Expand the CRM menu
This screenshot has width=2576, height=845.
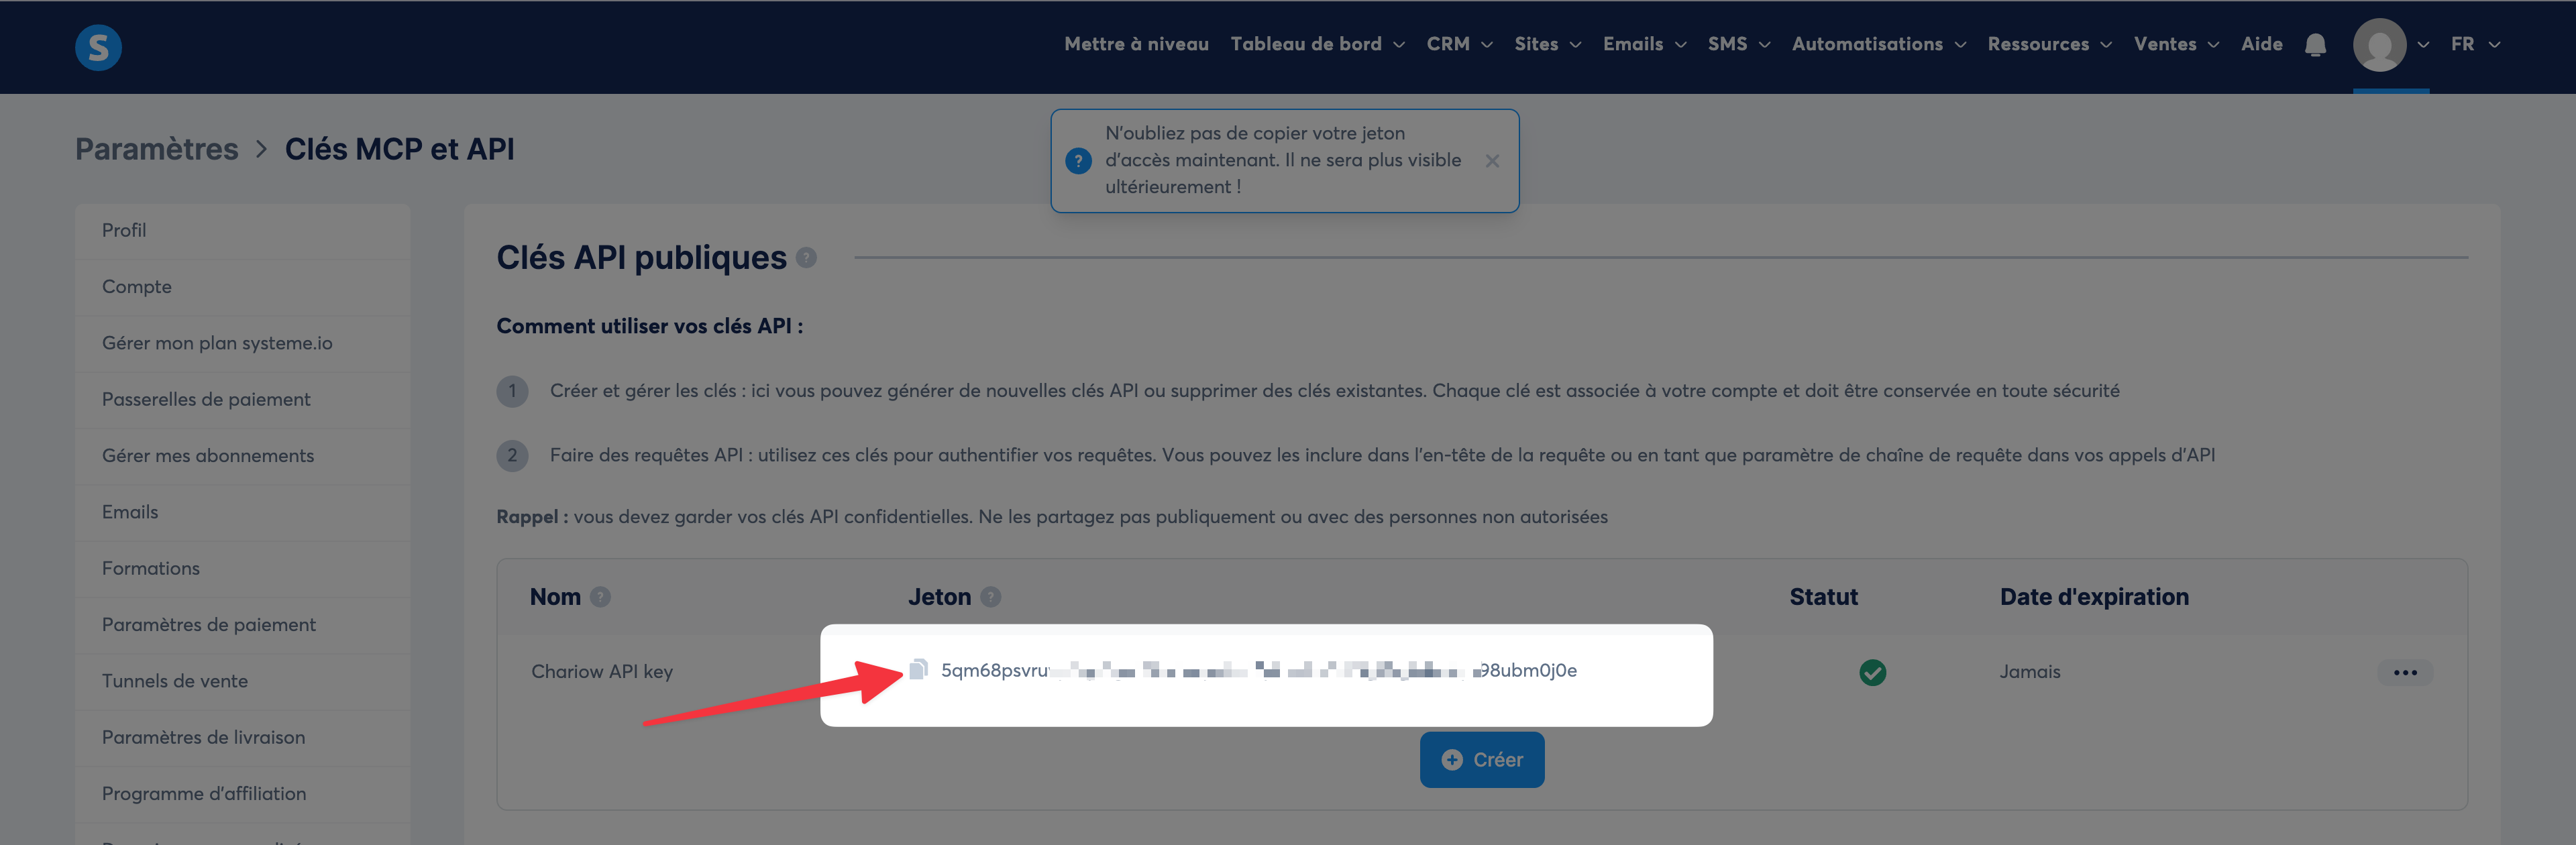pos(1458,44)
